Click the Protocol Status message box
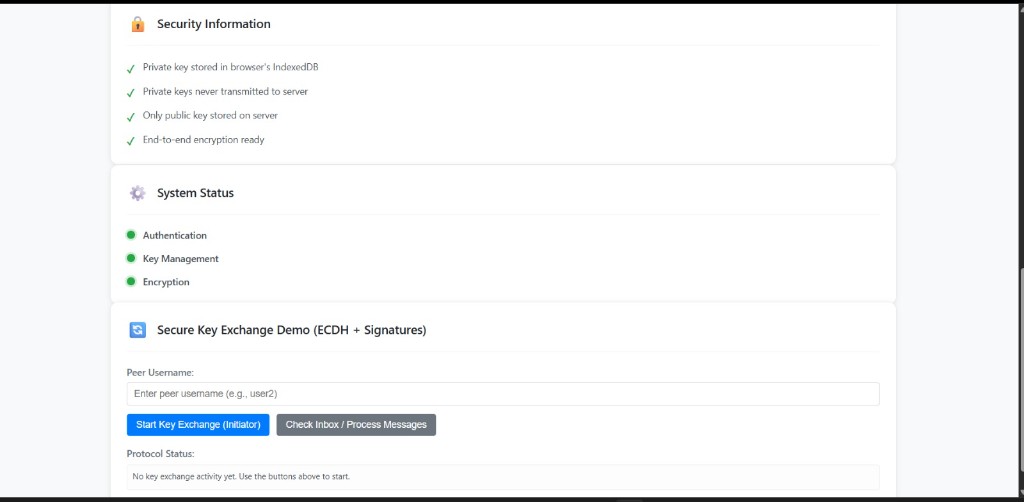This screenshot has height=502, width=1024. pos(503,477)
